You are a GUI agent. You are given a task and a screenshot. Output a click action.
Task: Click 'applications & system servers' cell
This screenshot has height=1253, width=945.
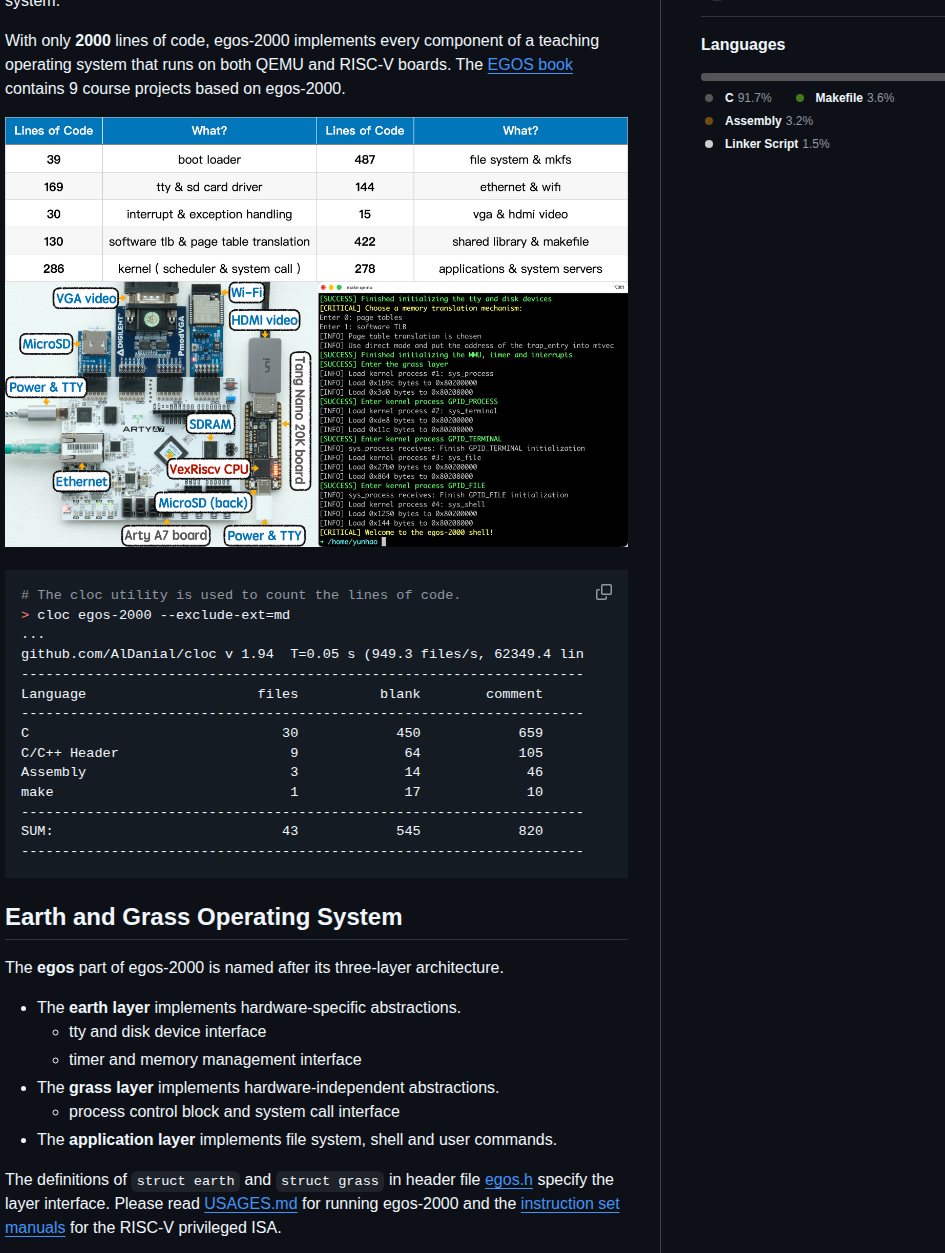coord(520,268)
